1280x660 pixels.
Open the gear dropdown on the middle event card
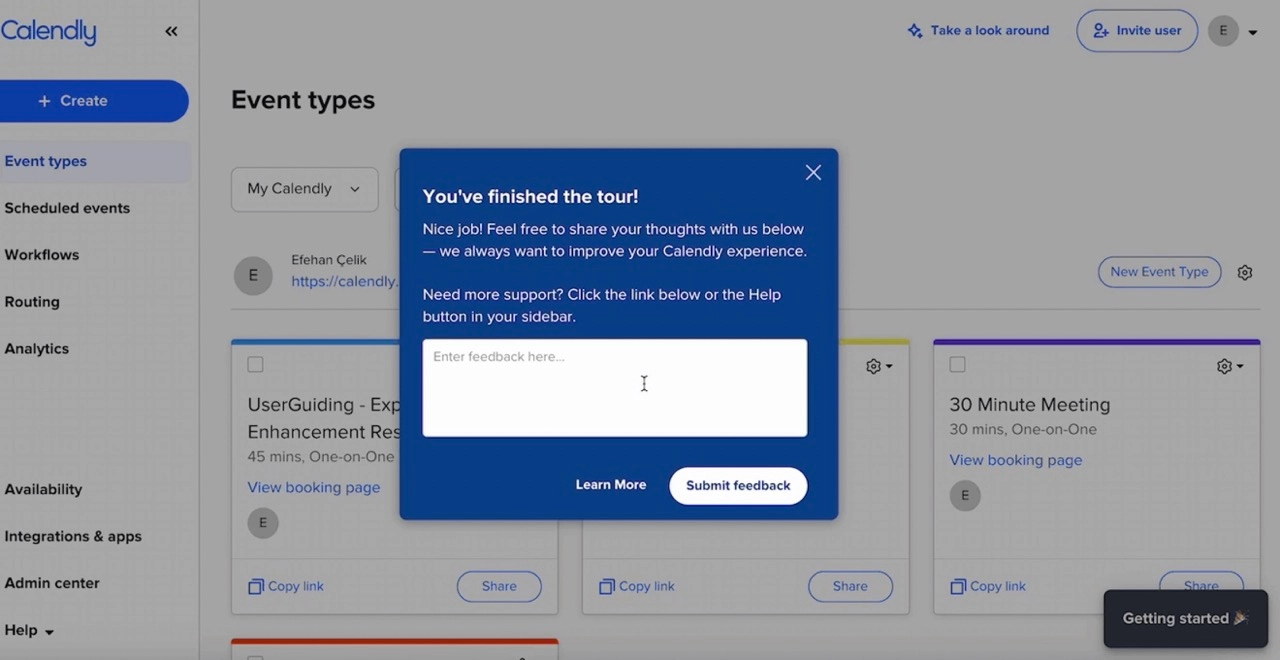pos(872,366)
